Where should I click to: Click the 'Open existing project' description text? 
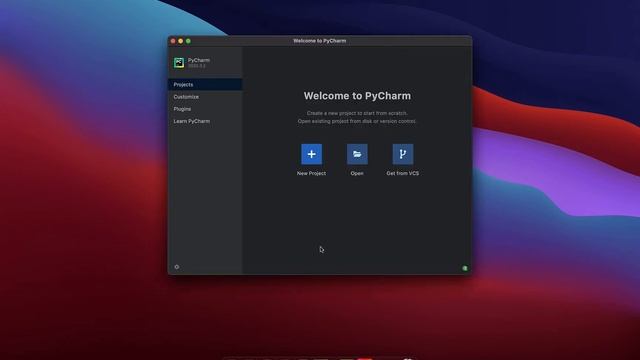coord(357,121)
